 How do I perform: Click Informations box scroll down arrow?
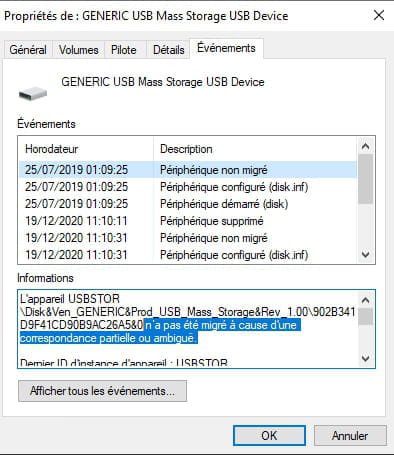366,359
